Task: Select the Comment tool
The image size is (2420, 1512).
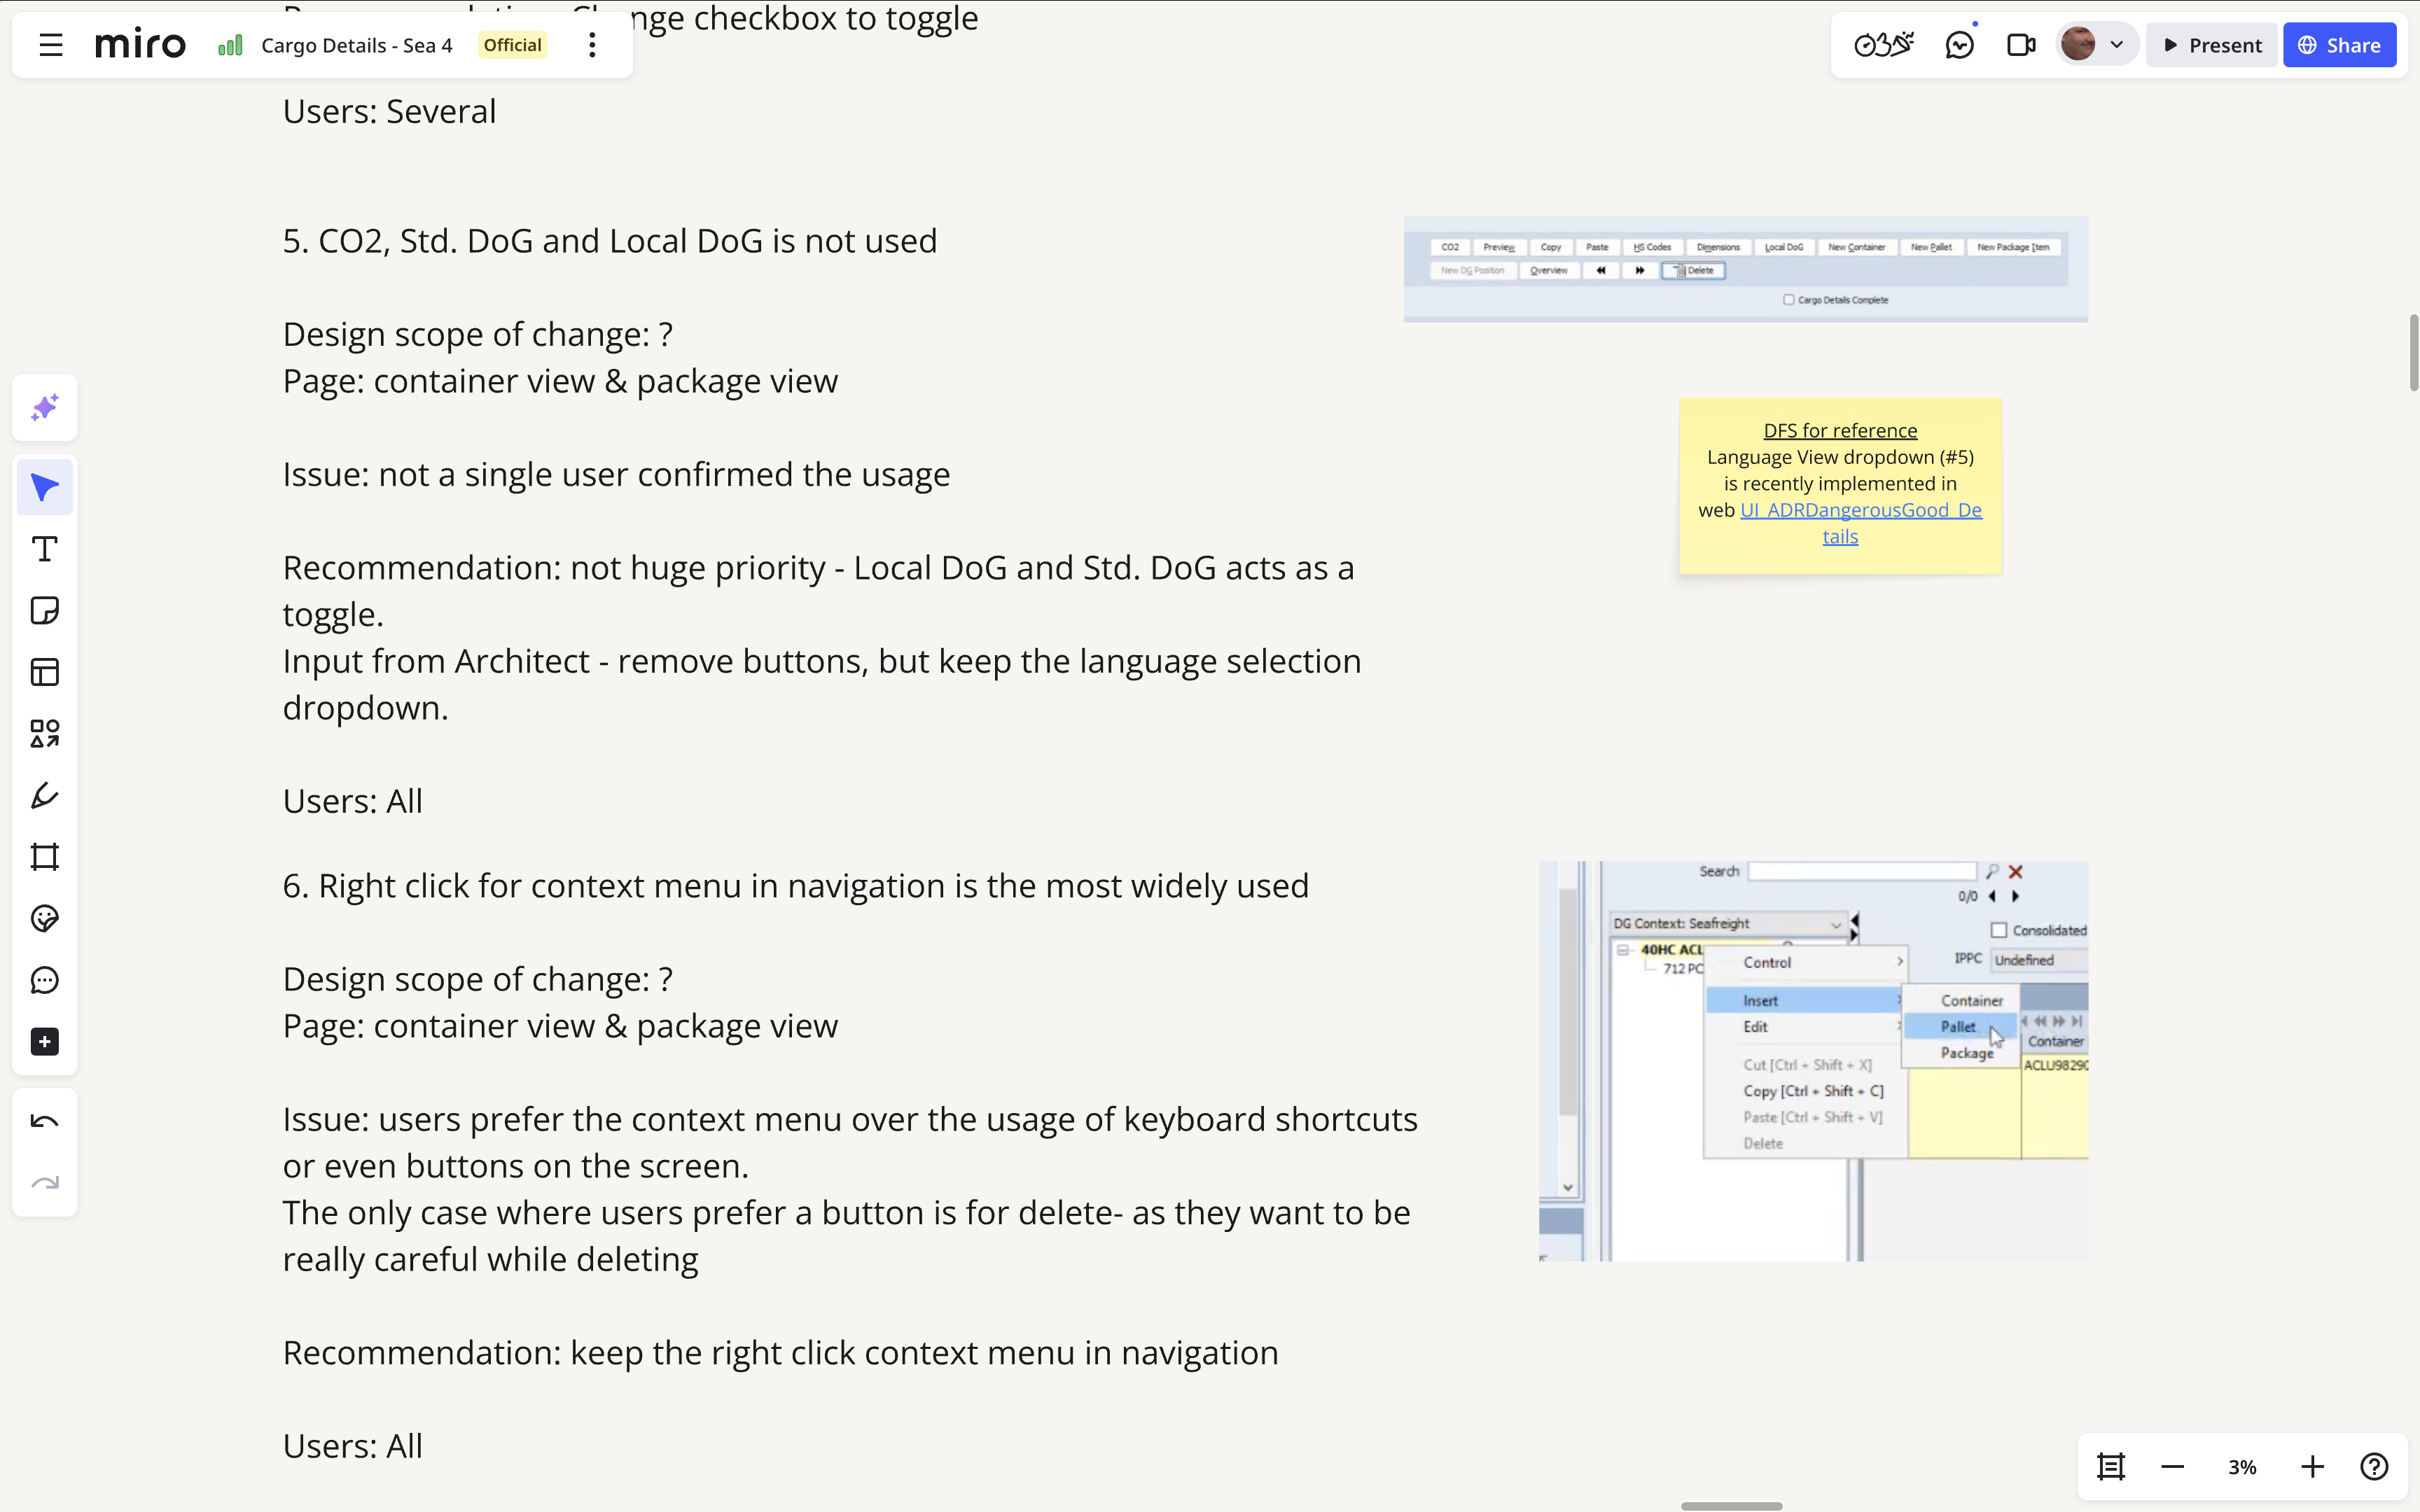Action: pyautogui.click(x=45, y=980)
